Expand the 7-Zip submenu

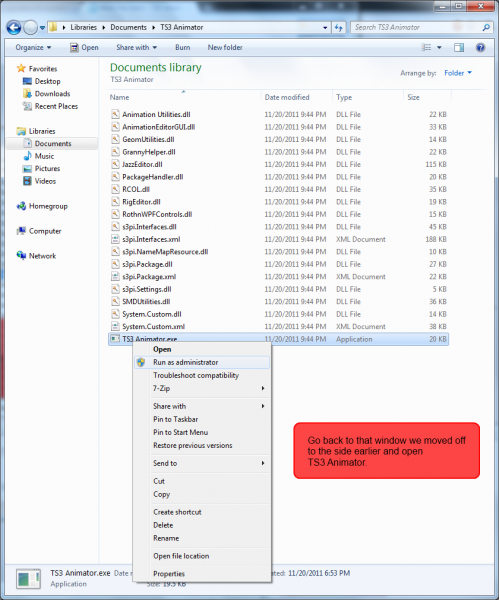(x=202, y=388)
